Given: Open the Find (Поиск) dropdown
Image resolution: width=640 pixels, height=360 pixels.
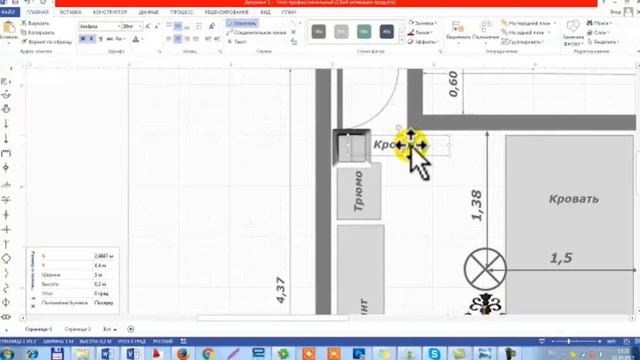Looking at the screenshot, I should tap(598, 23).
